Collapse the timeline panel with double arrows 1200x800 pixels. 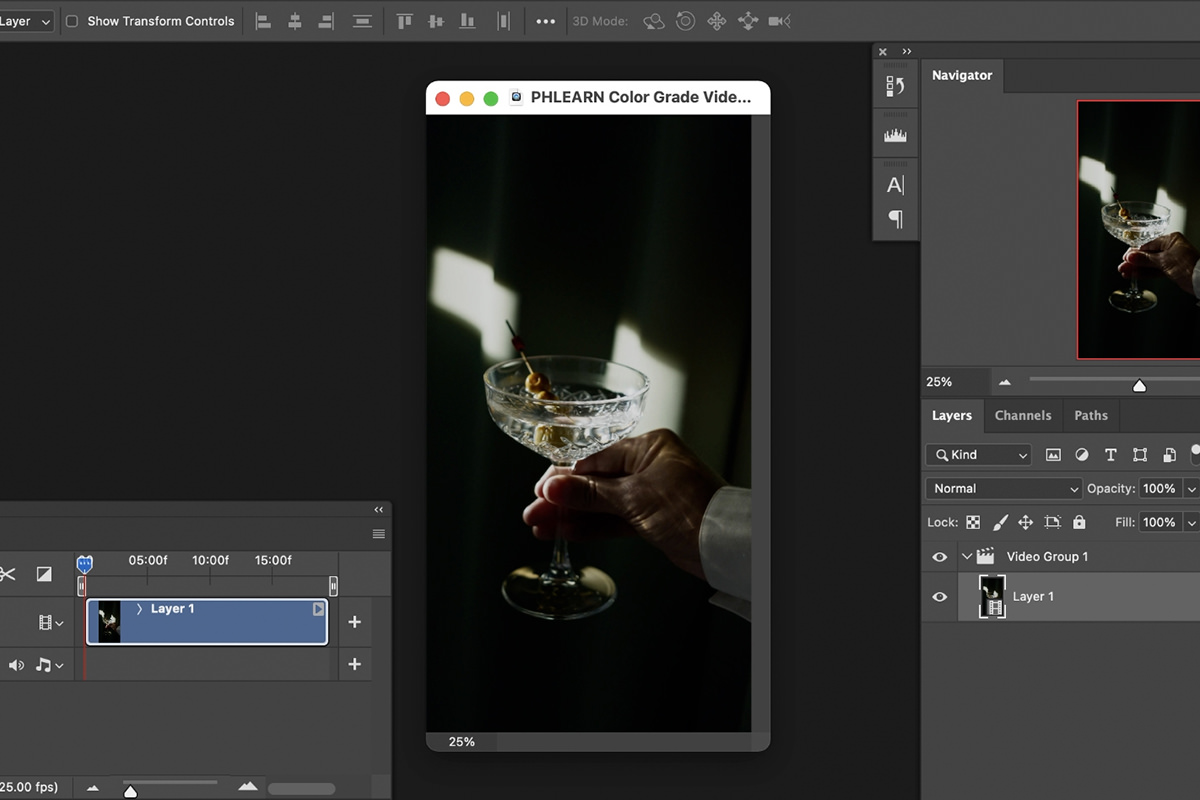pos(378,509)
